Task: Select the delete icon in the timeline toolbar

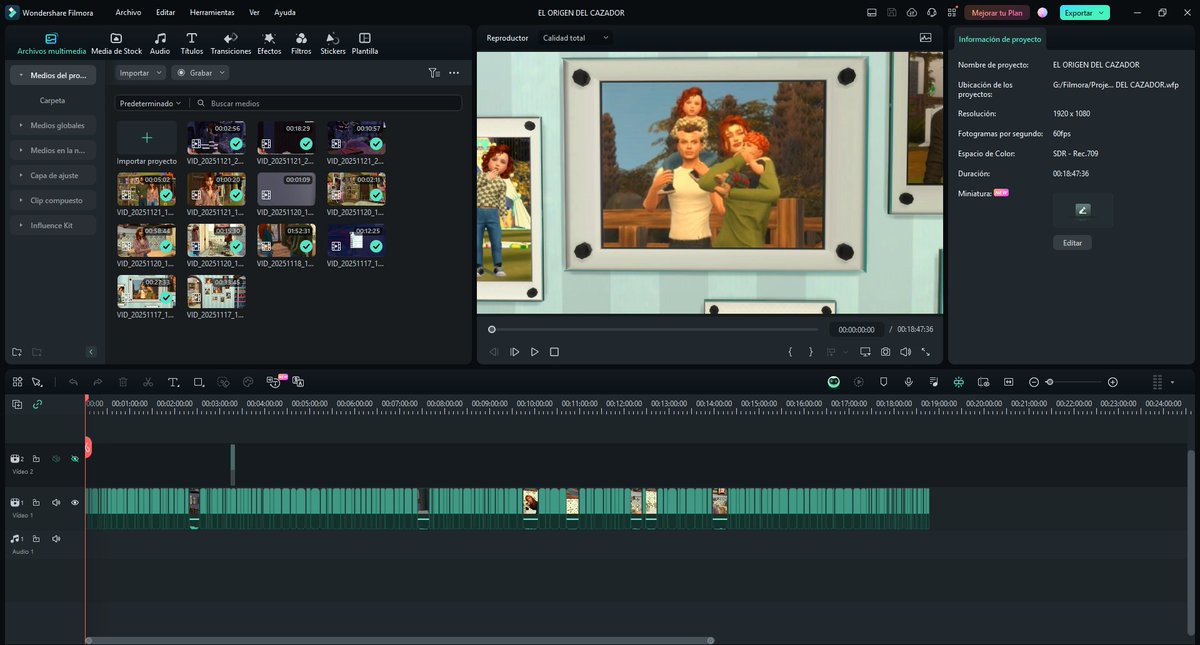Action: tap(122, 381)
